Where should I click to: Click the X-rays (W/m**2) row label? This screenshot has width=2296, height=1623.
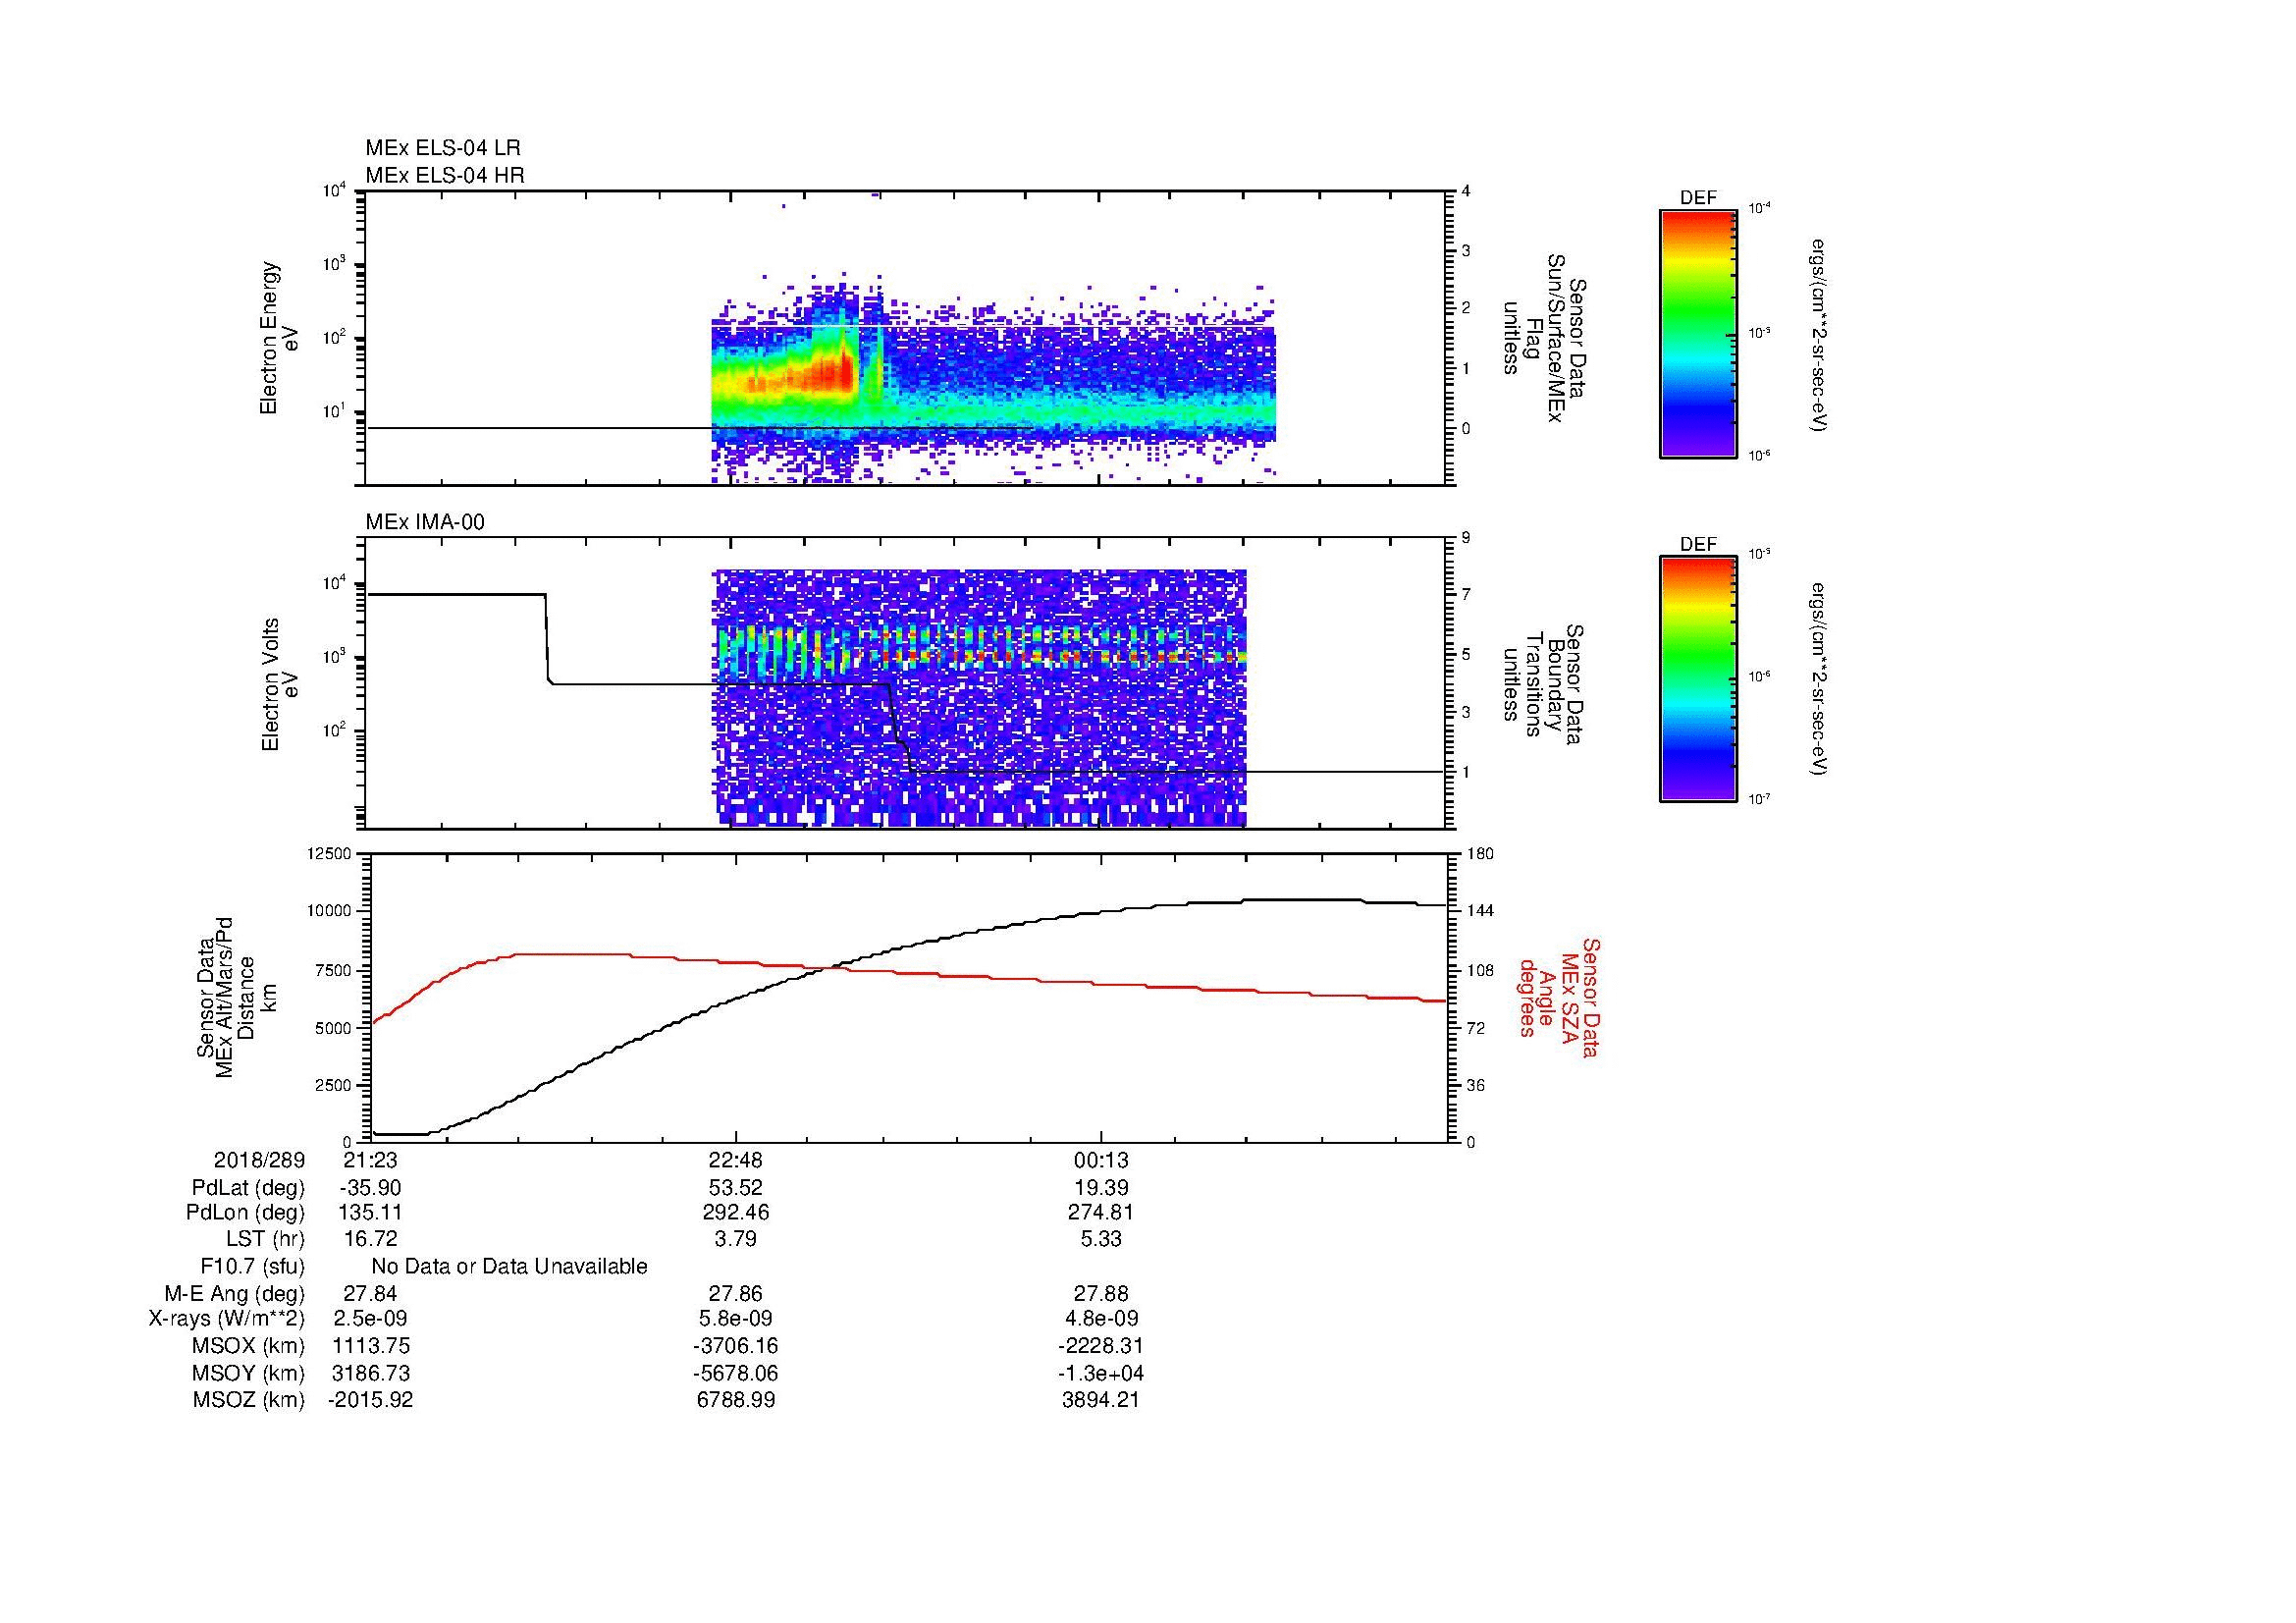(x=227, y=1319)
